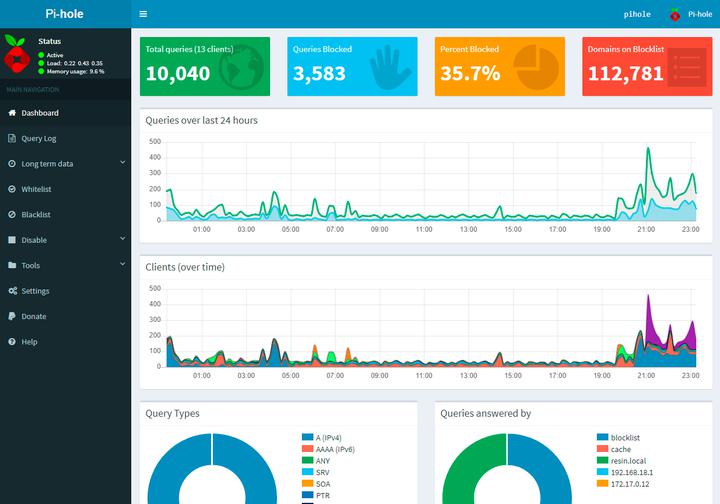Open the Settings page

point(65,291)
